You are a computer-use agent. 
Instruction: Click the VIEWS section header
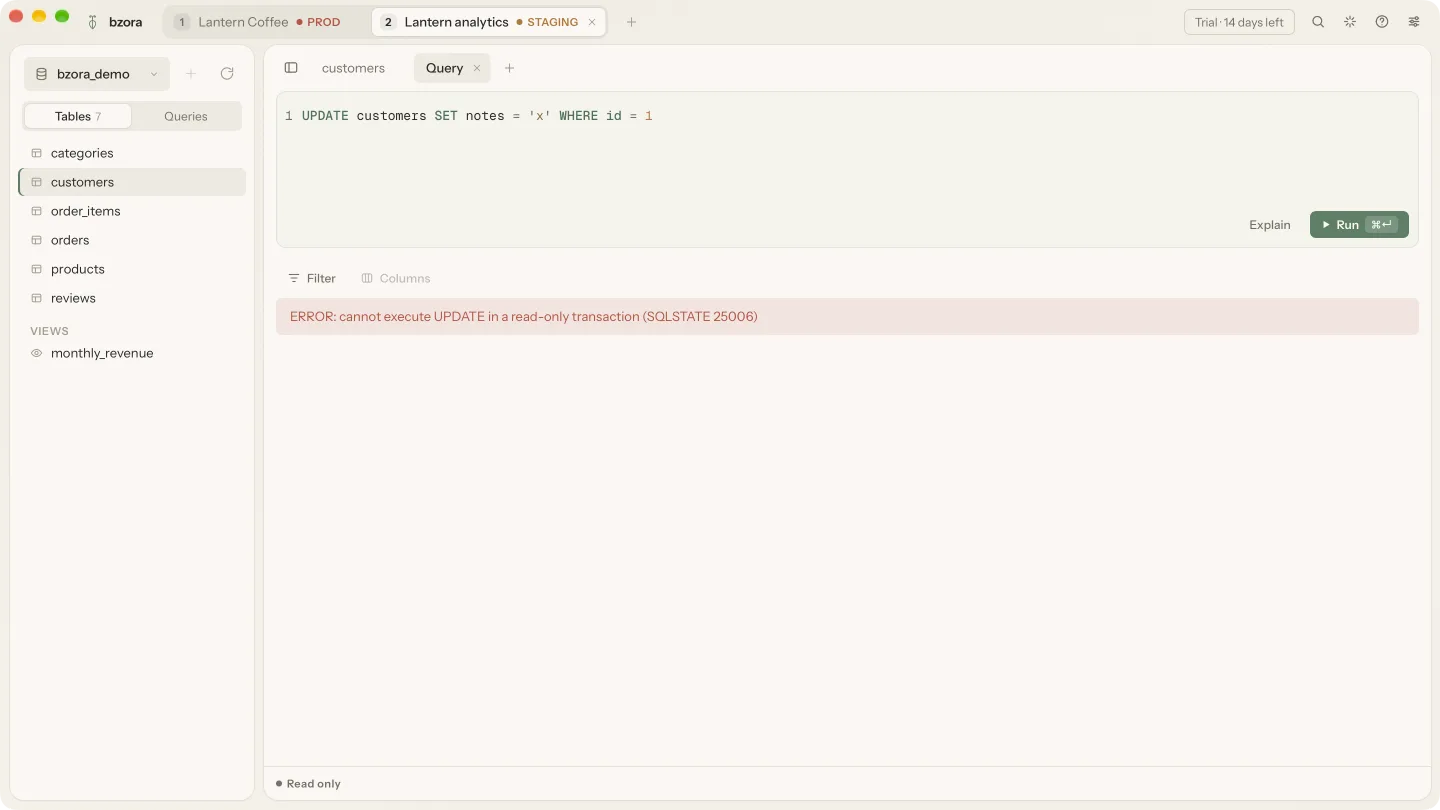click(49, 331)
